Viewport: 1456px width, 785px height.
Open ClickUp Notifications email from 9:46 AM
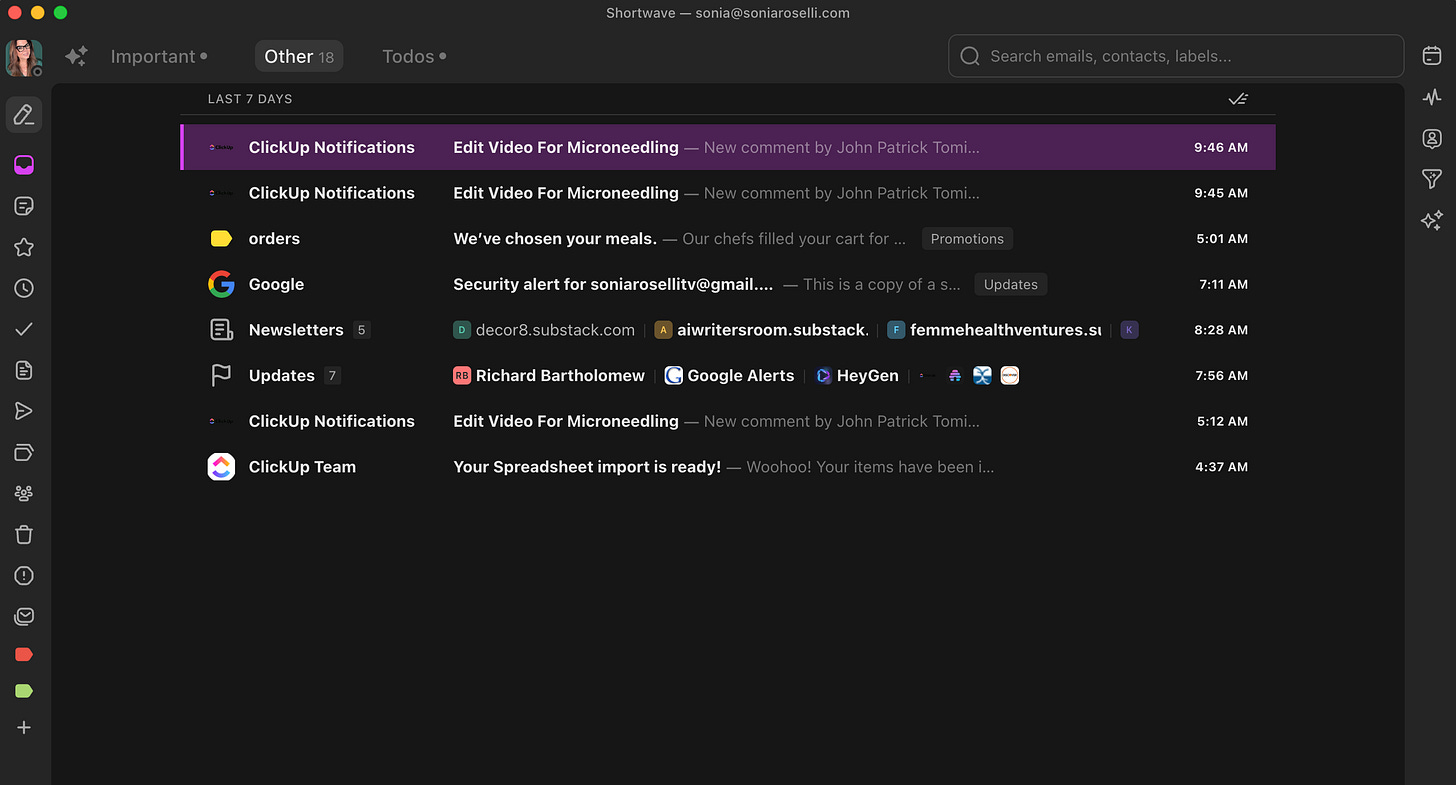point(728,147)
